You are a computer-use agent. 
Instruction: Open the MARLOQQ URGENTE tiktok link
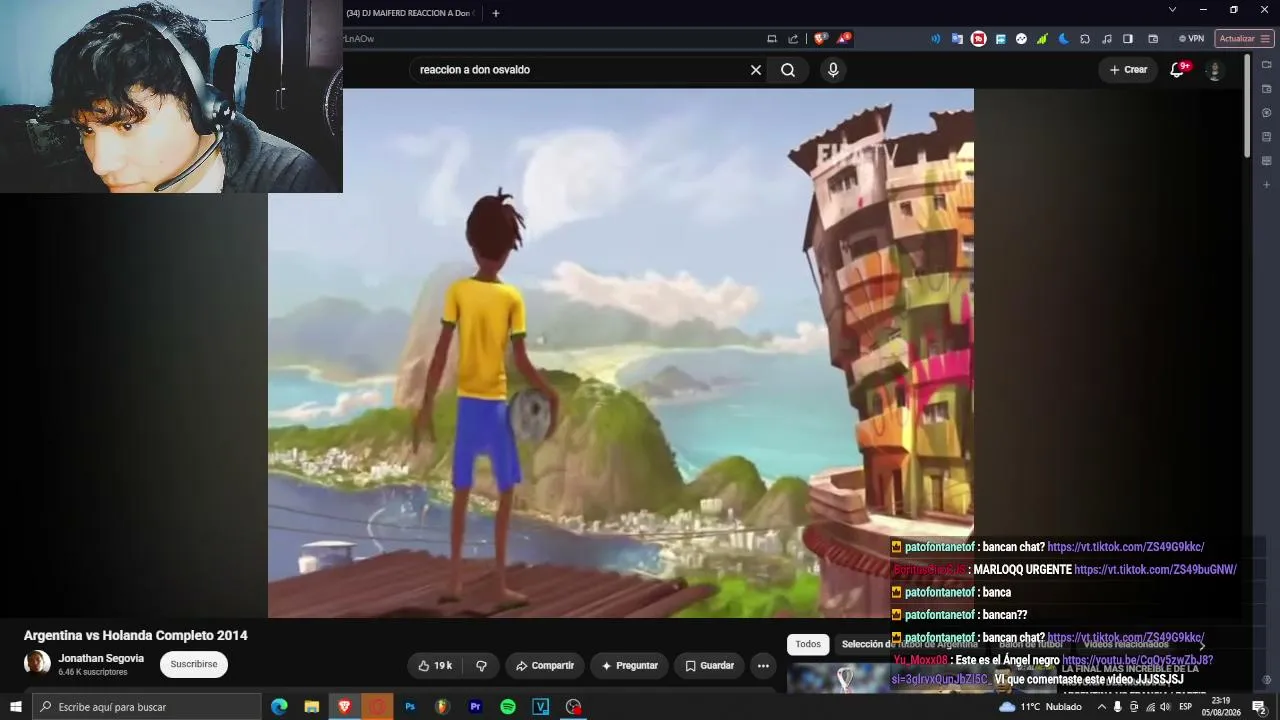point(1155,570)
